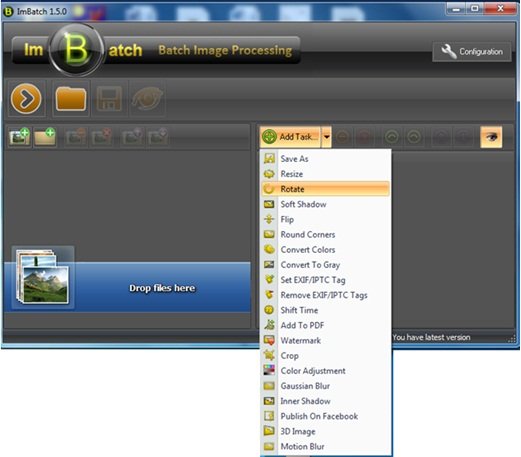Screen dimensions: 521x457
Task: Click the Shift Time clock icon
Action: click(x=269, y=310)
